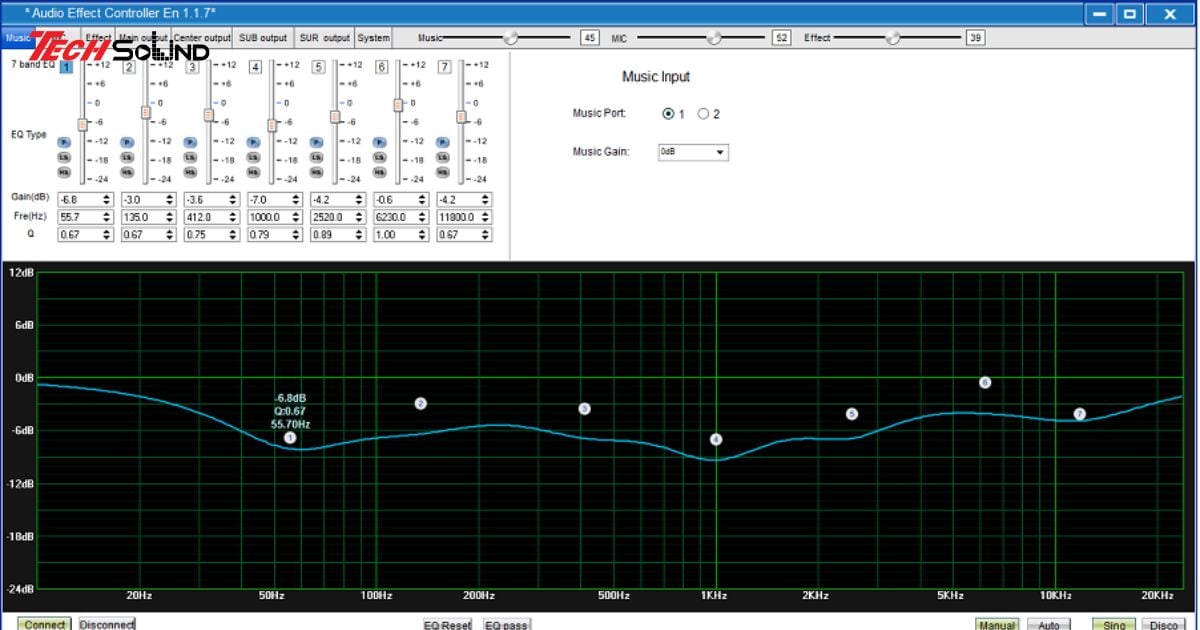This screenshot has width=1200, height=630.
Task: Click the Music volume value box showing 45
Action: [x=590, y=38]
